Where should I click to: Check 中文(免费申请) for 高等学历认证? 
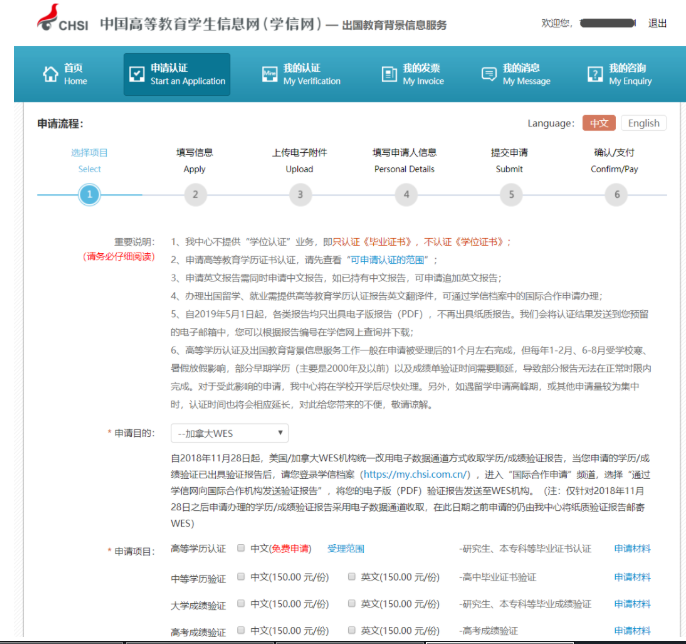click(x=241, y=548)
